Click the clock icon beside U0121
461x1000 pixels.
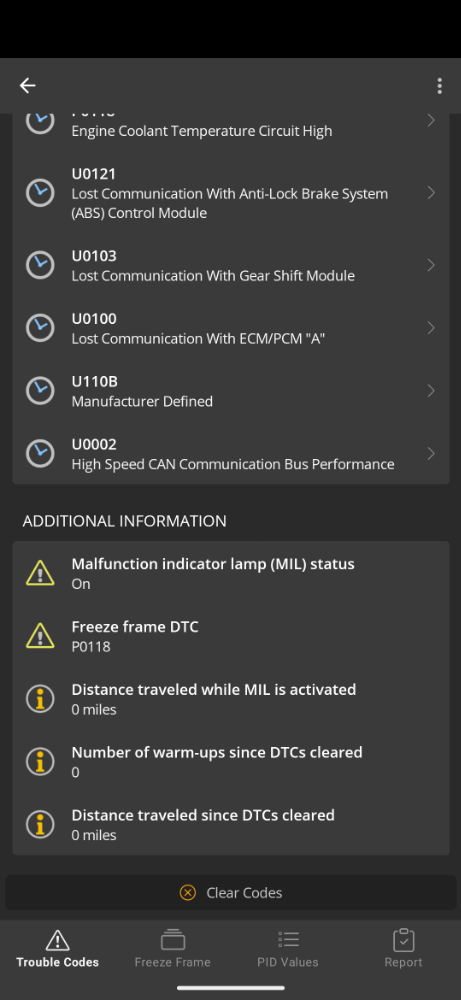[x=40, y=193]
